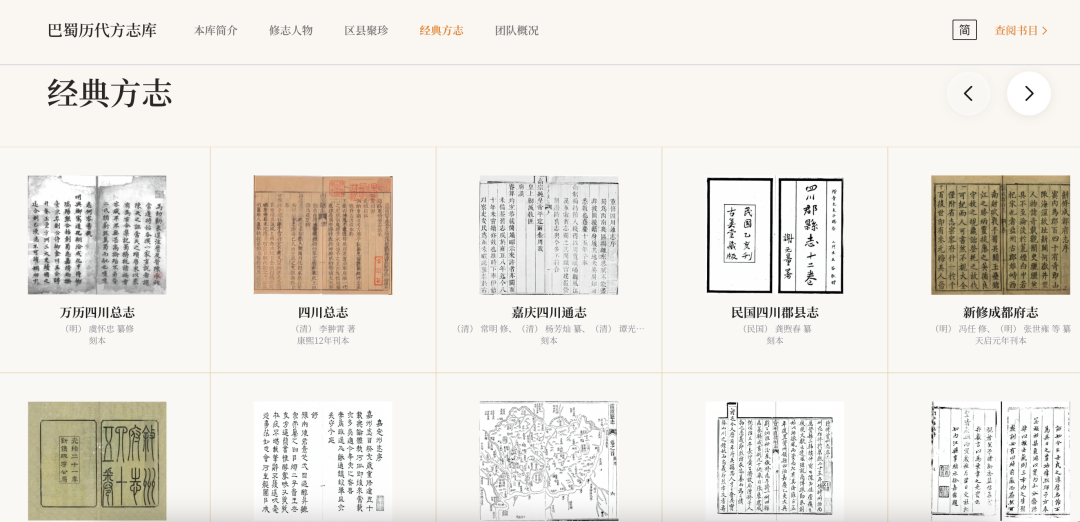The width and height of the screenshot is (1080, 522).
Task: Click the authors line beginning （清）常明 修
Action: click(x=549, y=329)
